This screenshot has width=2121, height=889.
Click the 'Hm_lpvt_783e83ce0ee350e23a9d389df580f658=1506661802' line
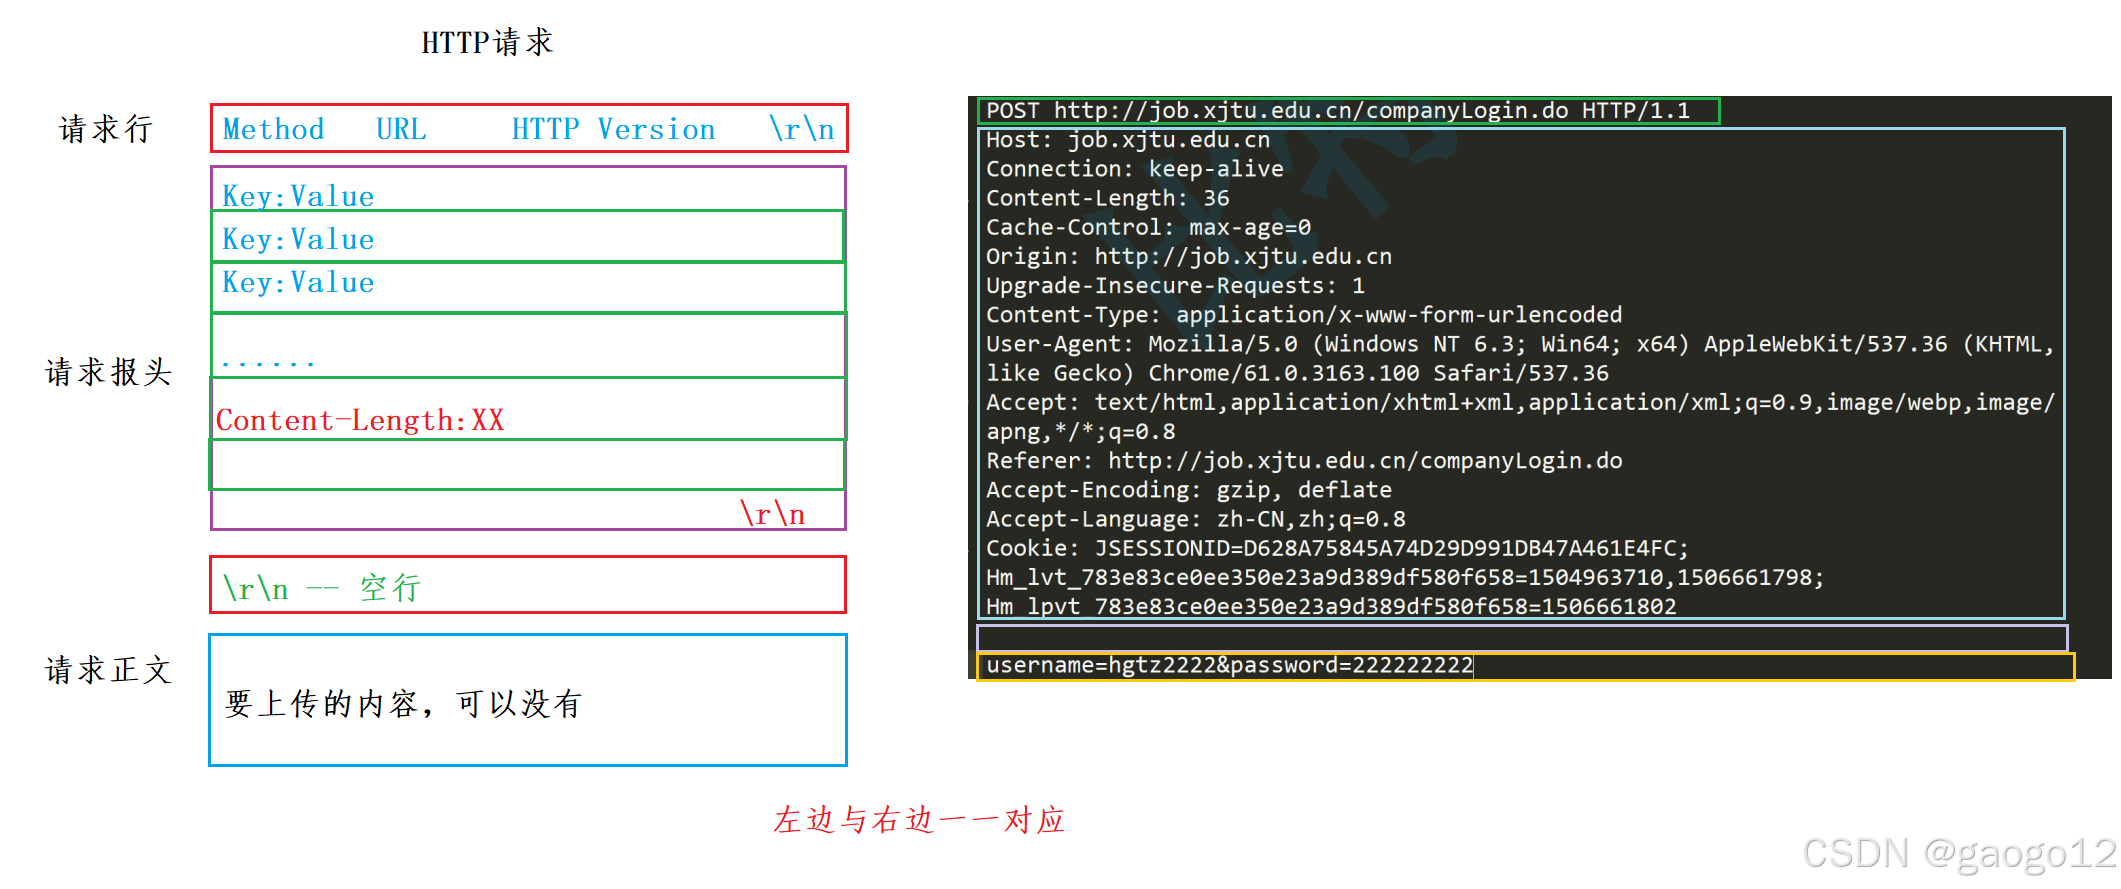click(1331, 606)
